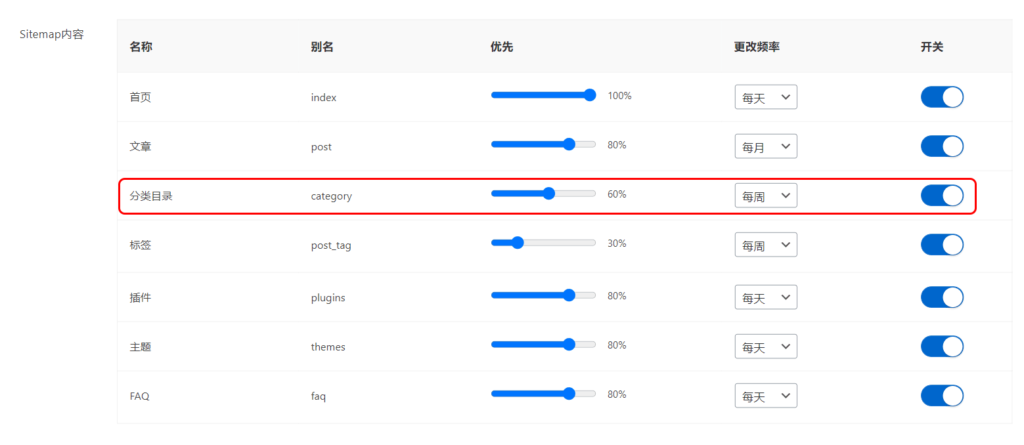The image size is (1024, 445).
Task: Expand the 标签 frequency dropdown
Action: tap(765, 245)
